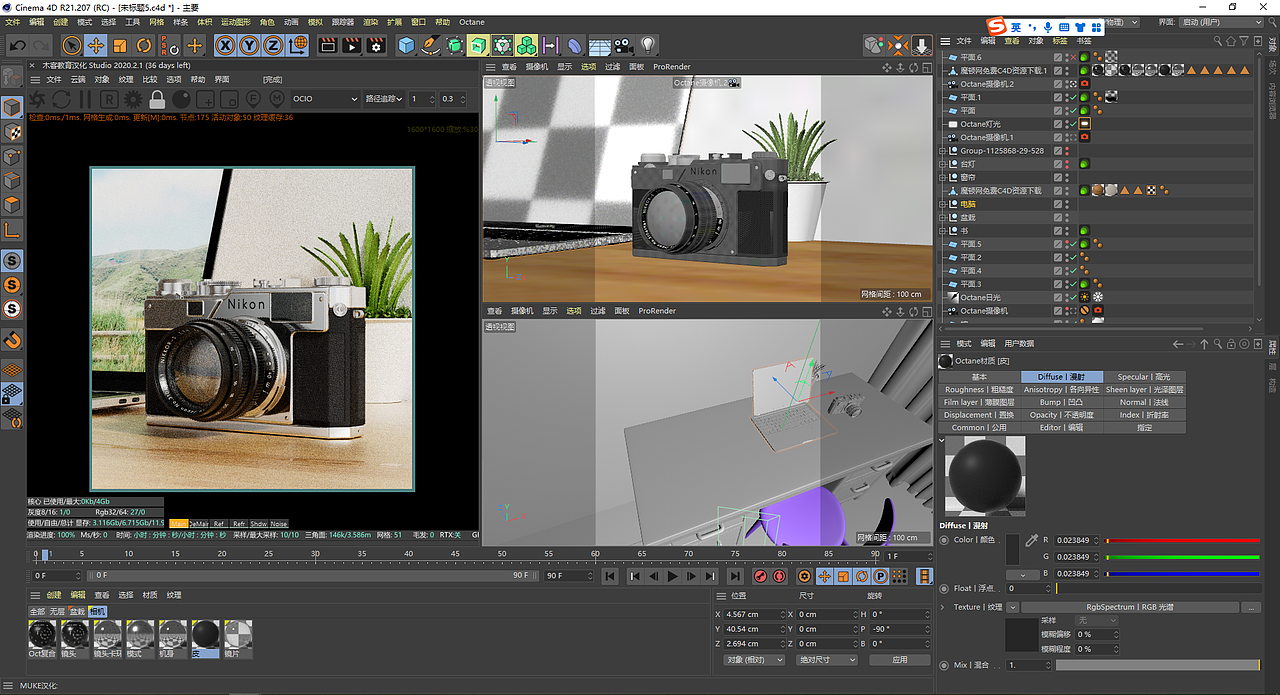Open the ProRender menu of top viewport
Viewport: 1280px width, 695px height.
click(672, 67)
